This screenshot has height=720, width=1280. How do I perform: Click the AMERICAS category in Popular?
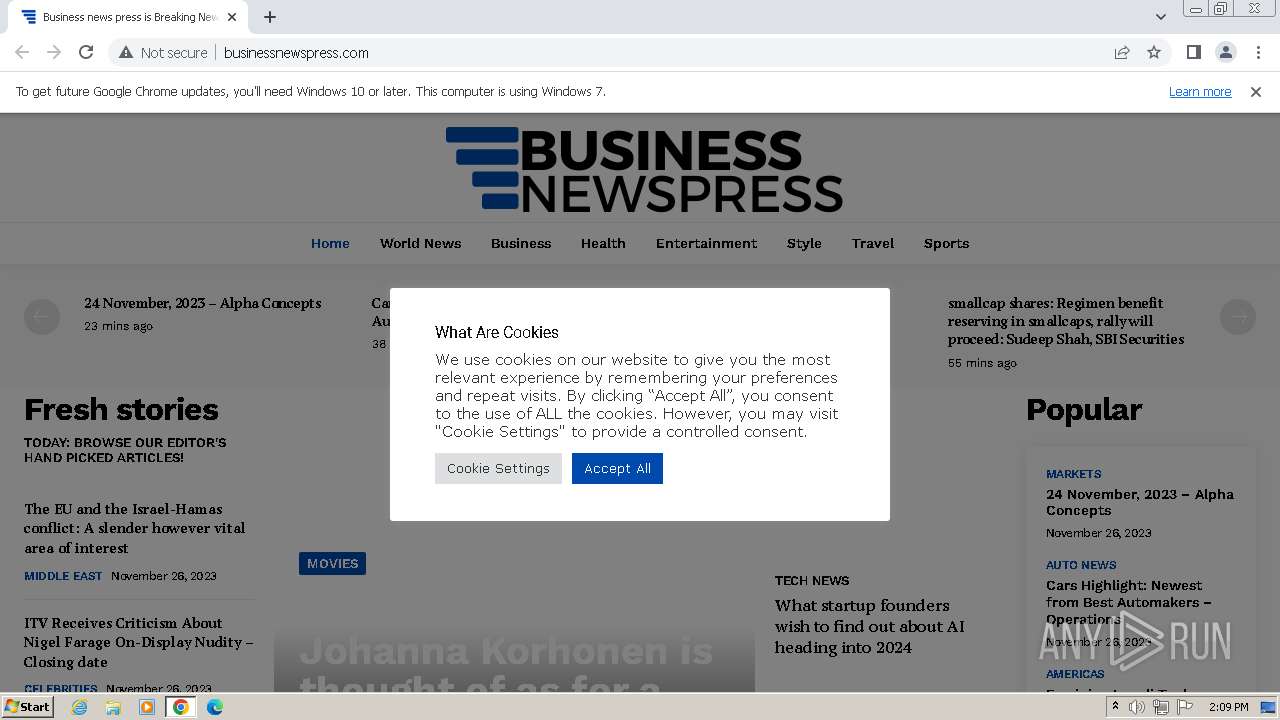click(1075, 674)
